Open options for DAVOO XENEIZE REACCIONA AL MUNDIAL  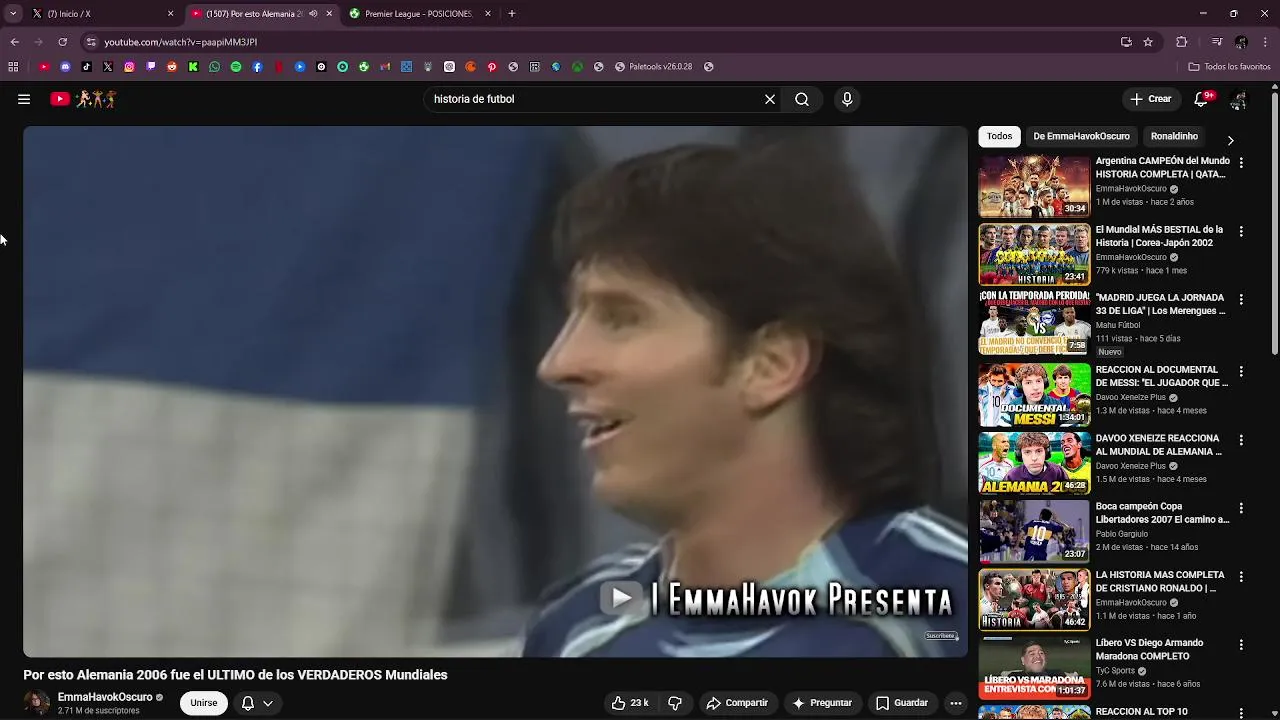[x=1241, y=440]
